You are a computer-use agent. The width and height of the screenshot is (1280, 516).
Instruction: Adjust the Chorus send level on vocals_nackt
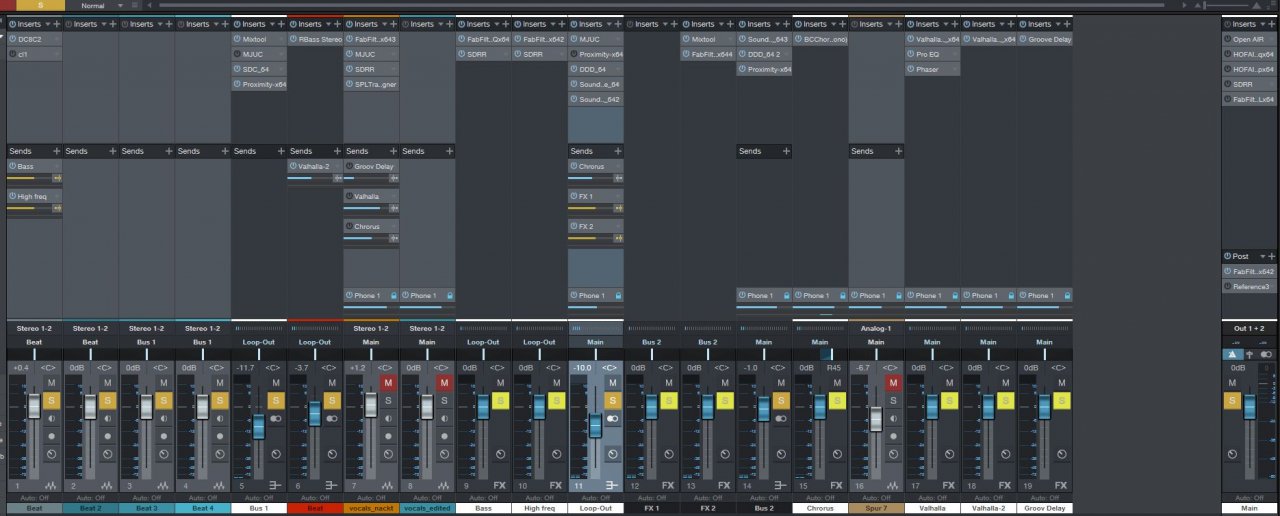coord(366,240)
